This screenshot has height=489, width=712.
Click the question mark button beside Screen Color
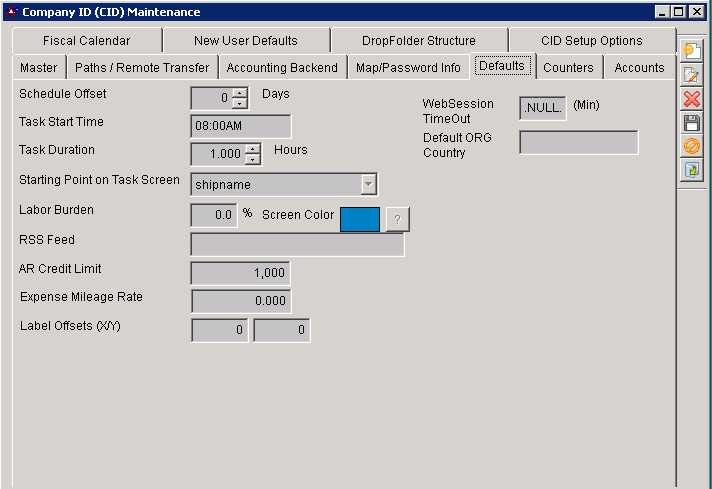397,220
